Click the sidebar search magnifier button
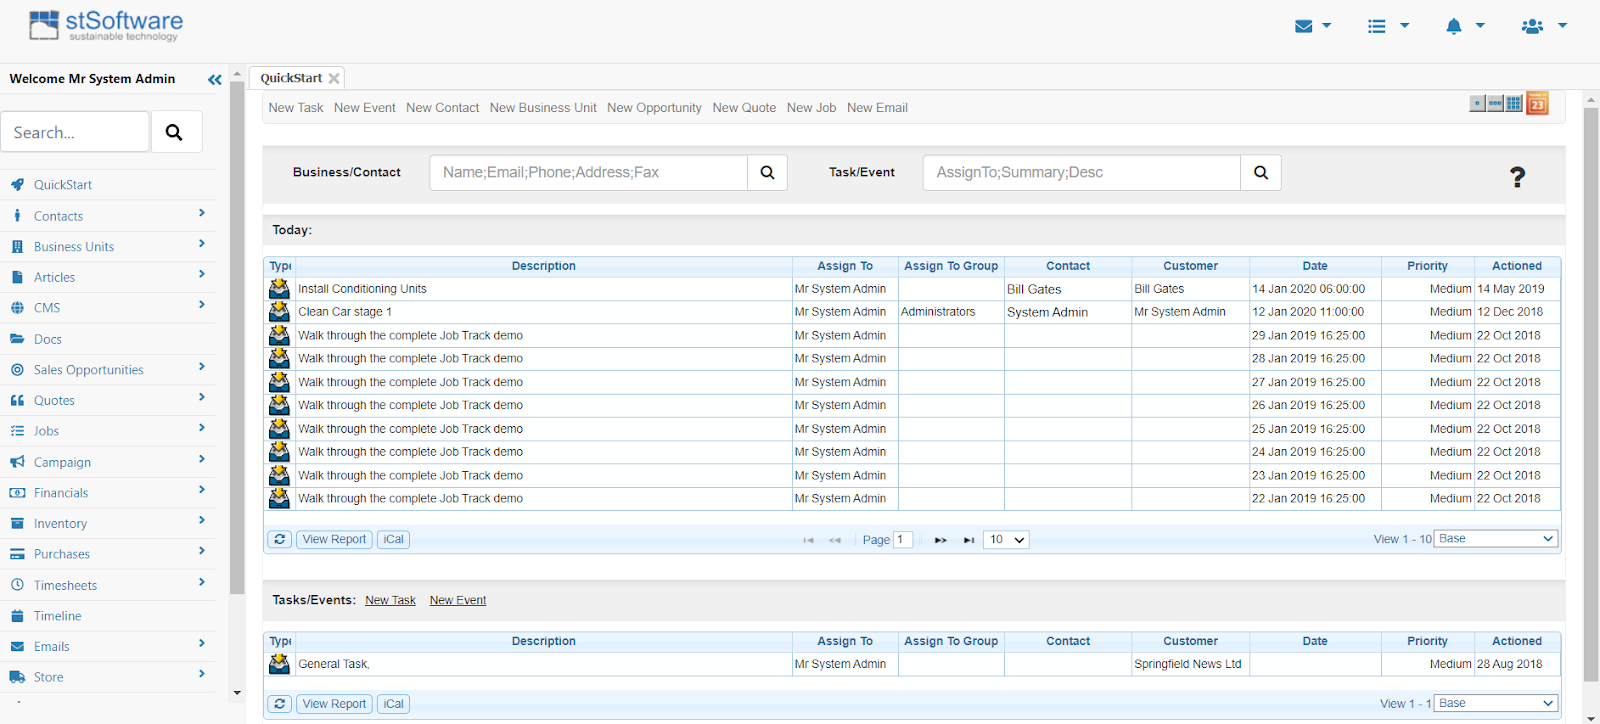The width and height of the screenshot is (1600, 724). coord(174,132)
